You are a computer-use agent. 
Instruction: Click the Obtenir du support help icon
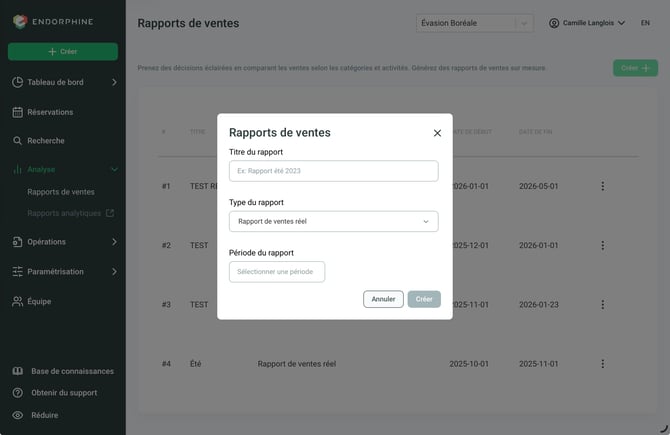coord(18,393)
